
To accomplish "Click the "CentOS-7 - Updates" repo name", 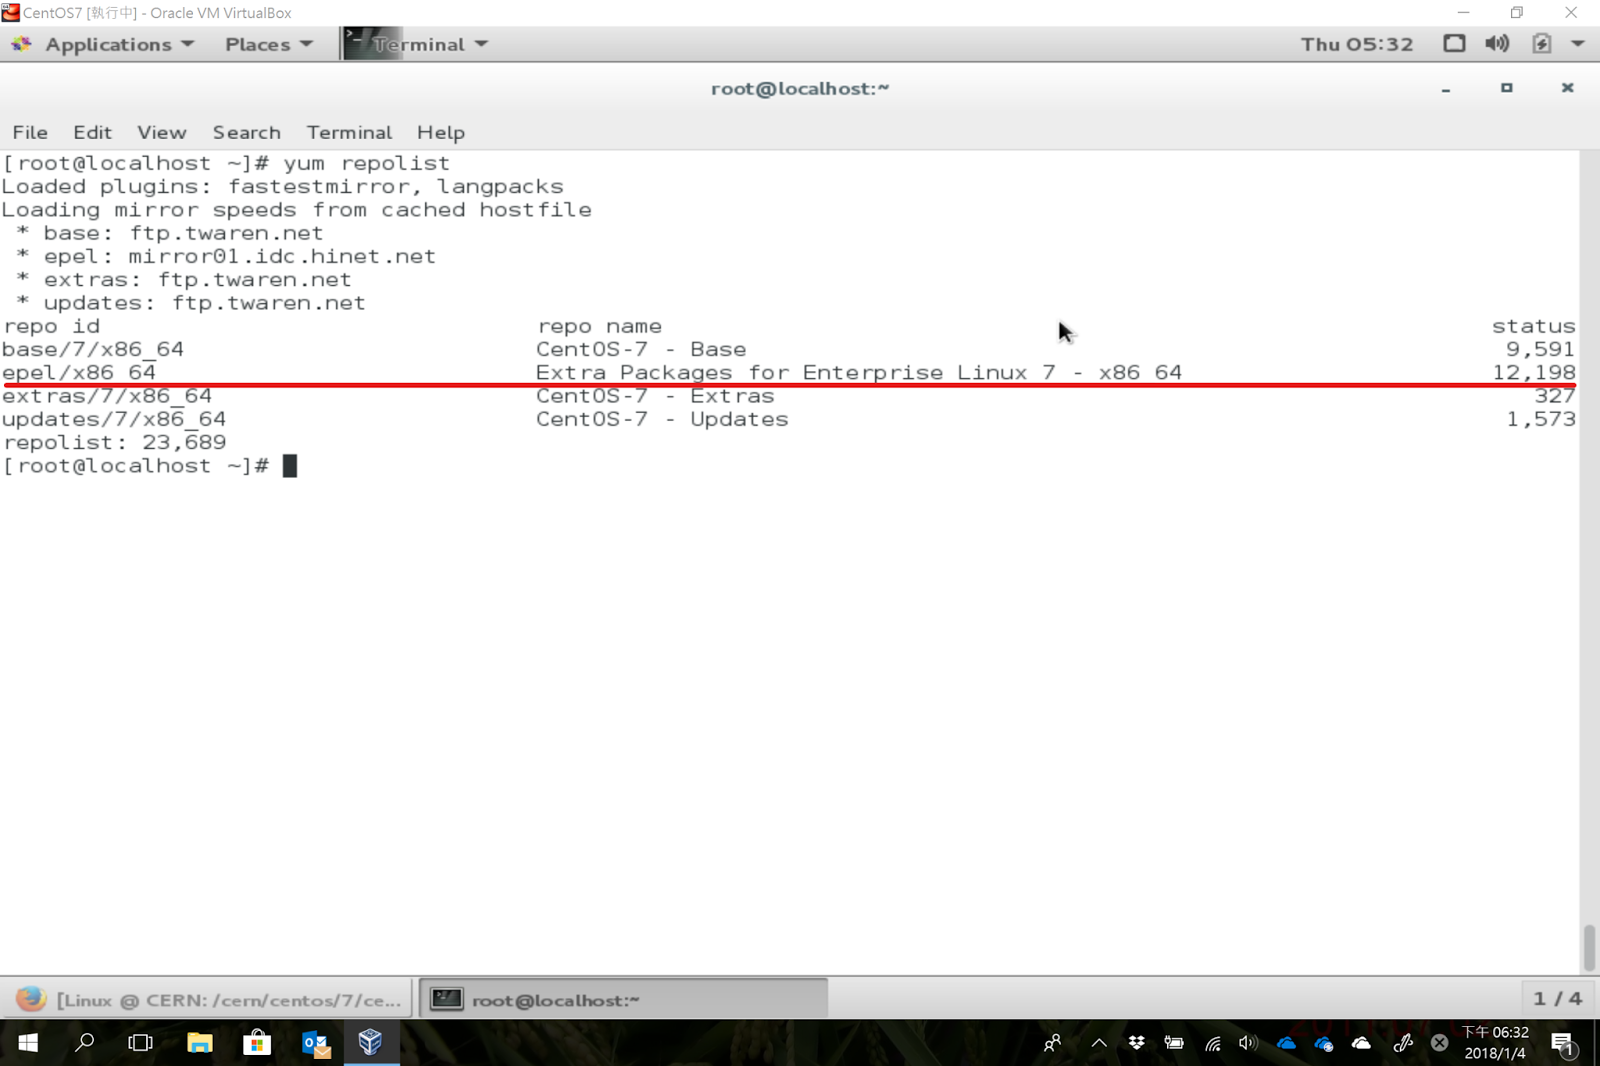I will pyautogui.click(x=662, y=419).
